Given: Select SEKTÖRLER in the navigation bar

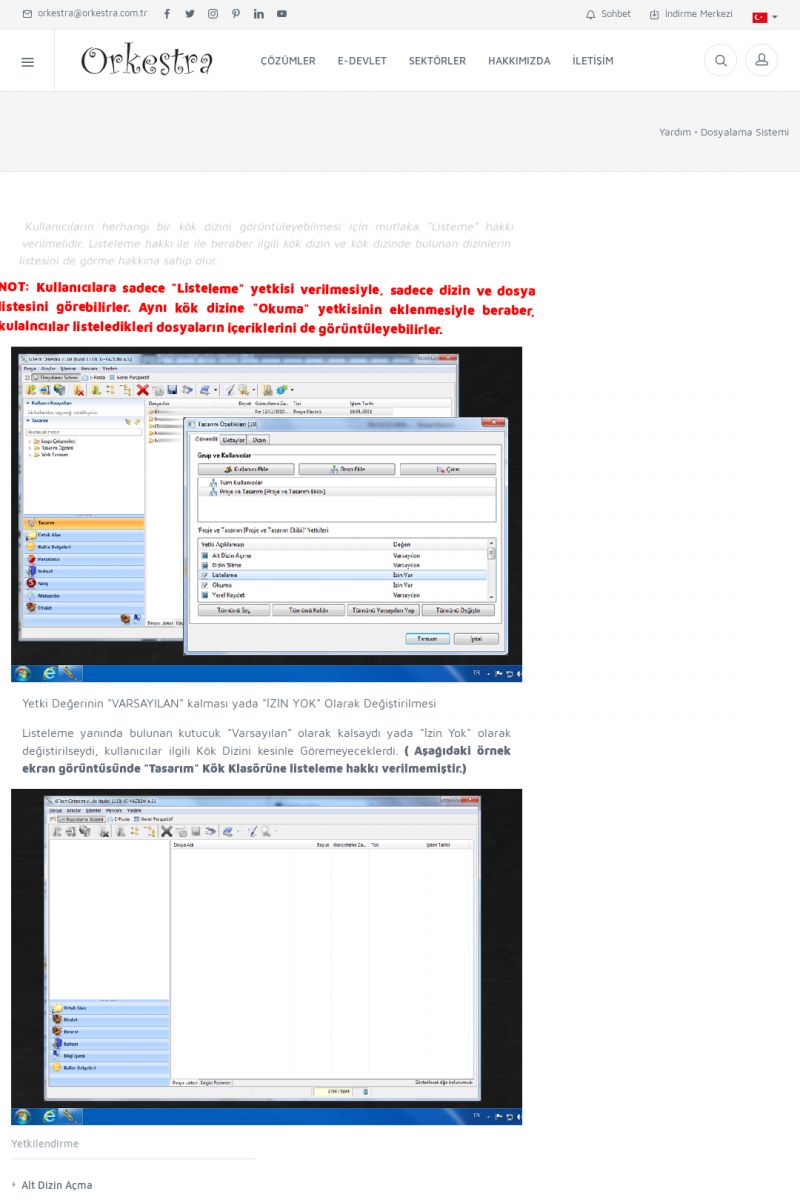Looking at the screenshot, I should (437, 61).
